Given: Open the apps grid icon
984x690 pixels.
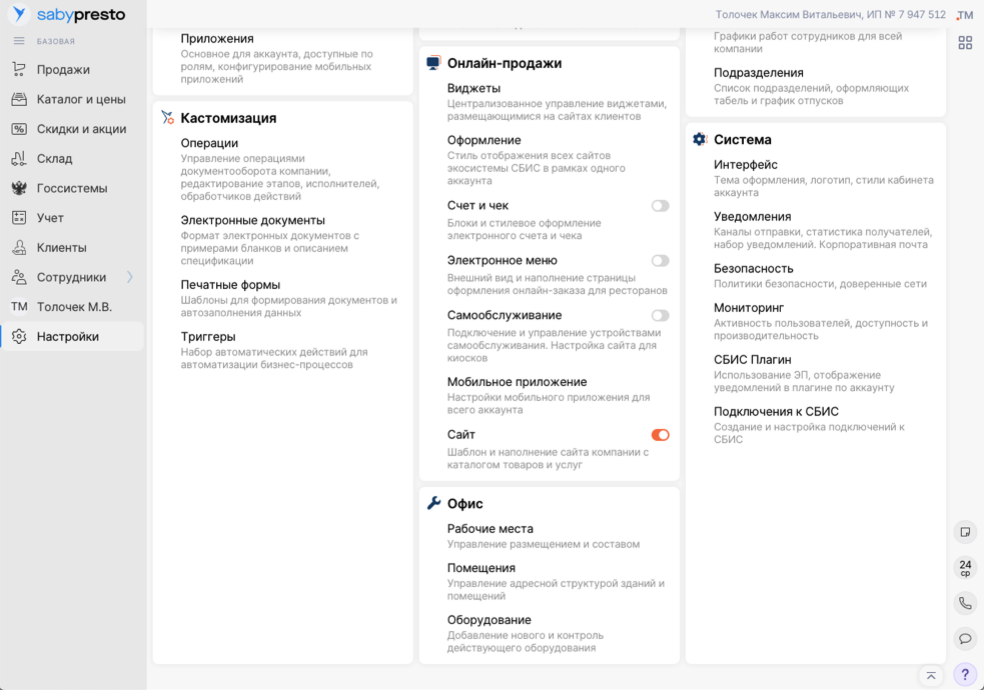Looking at the screenshot, I should click(965, 43).
